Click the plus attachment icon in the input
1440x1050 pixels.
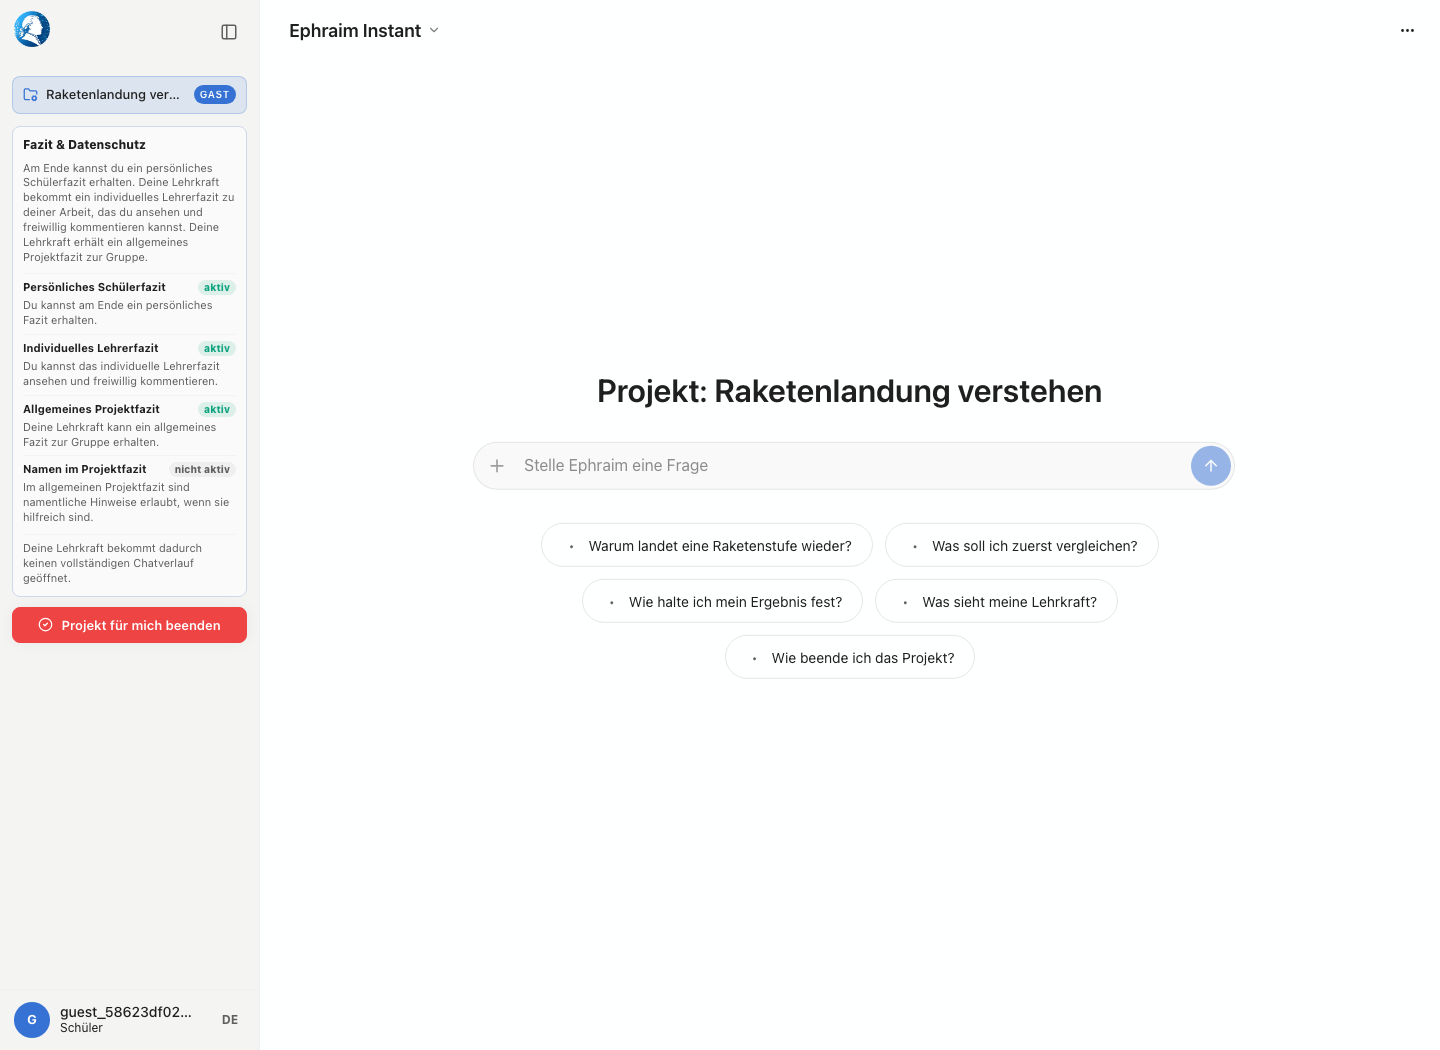[x=497, y=466]
